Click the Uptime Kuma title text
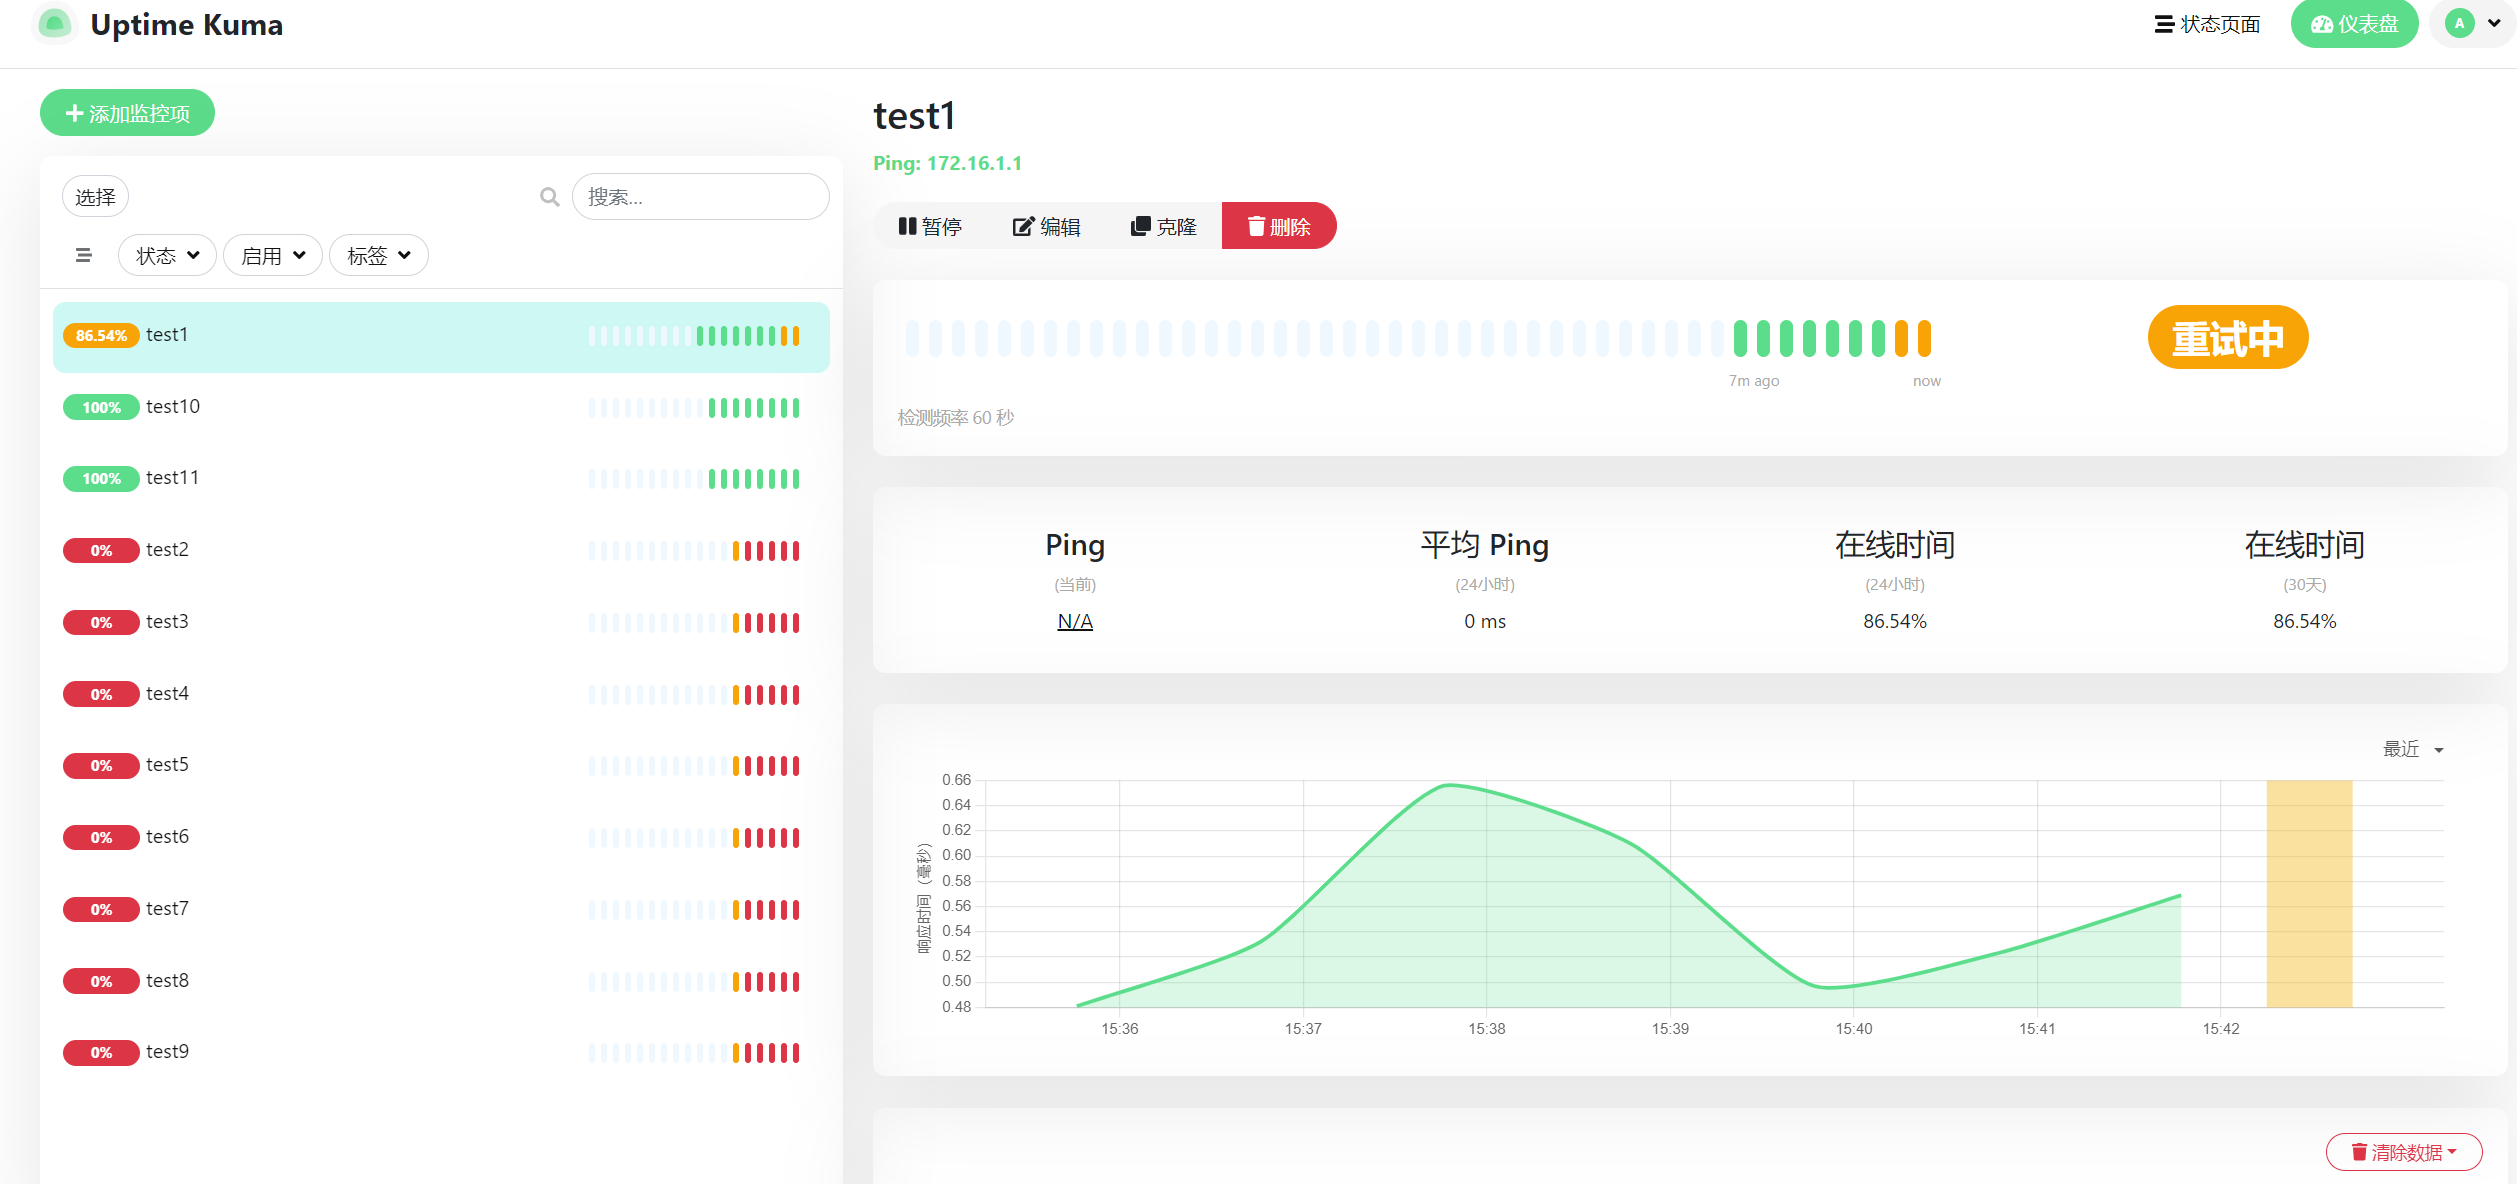This screenshot has height=1184, width=2517. [x=186, y=24]
